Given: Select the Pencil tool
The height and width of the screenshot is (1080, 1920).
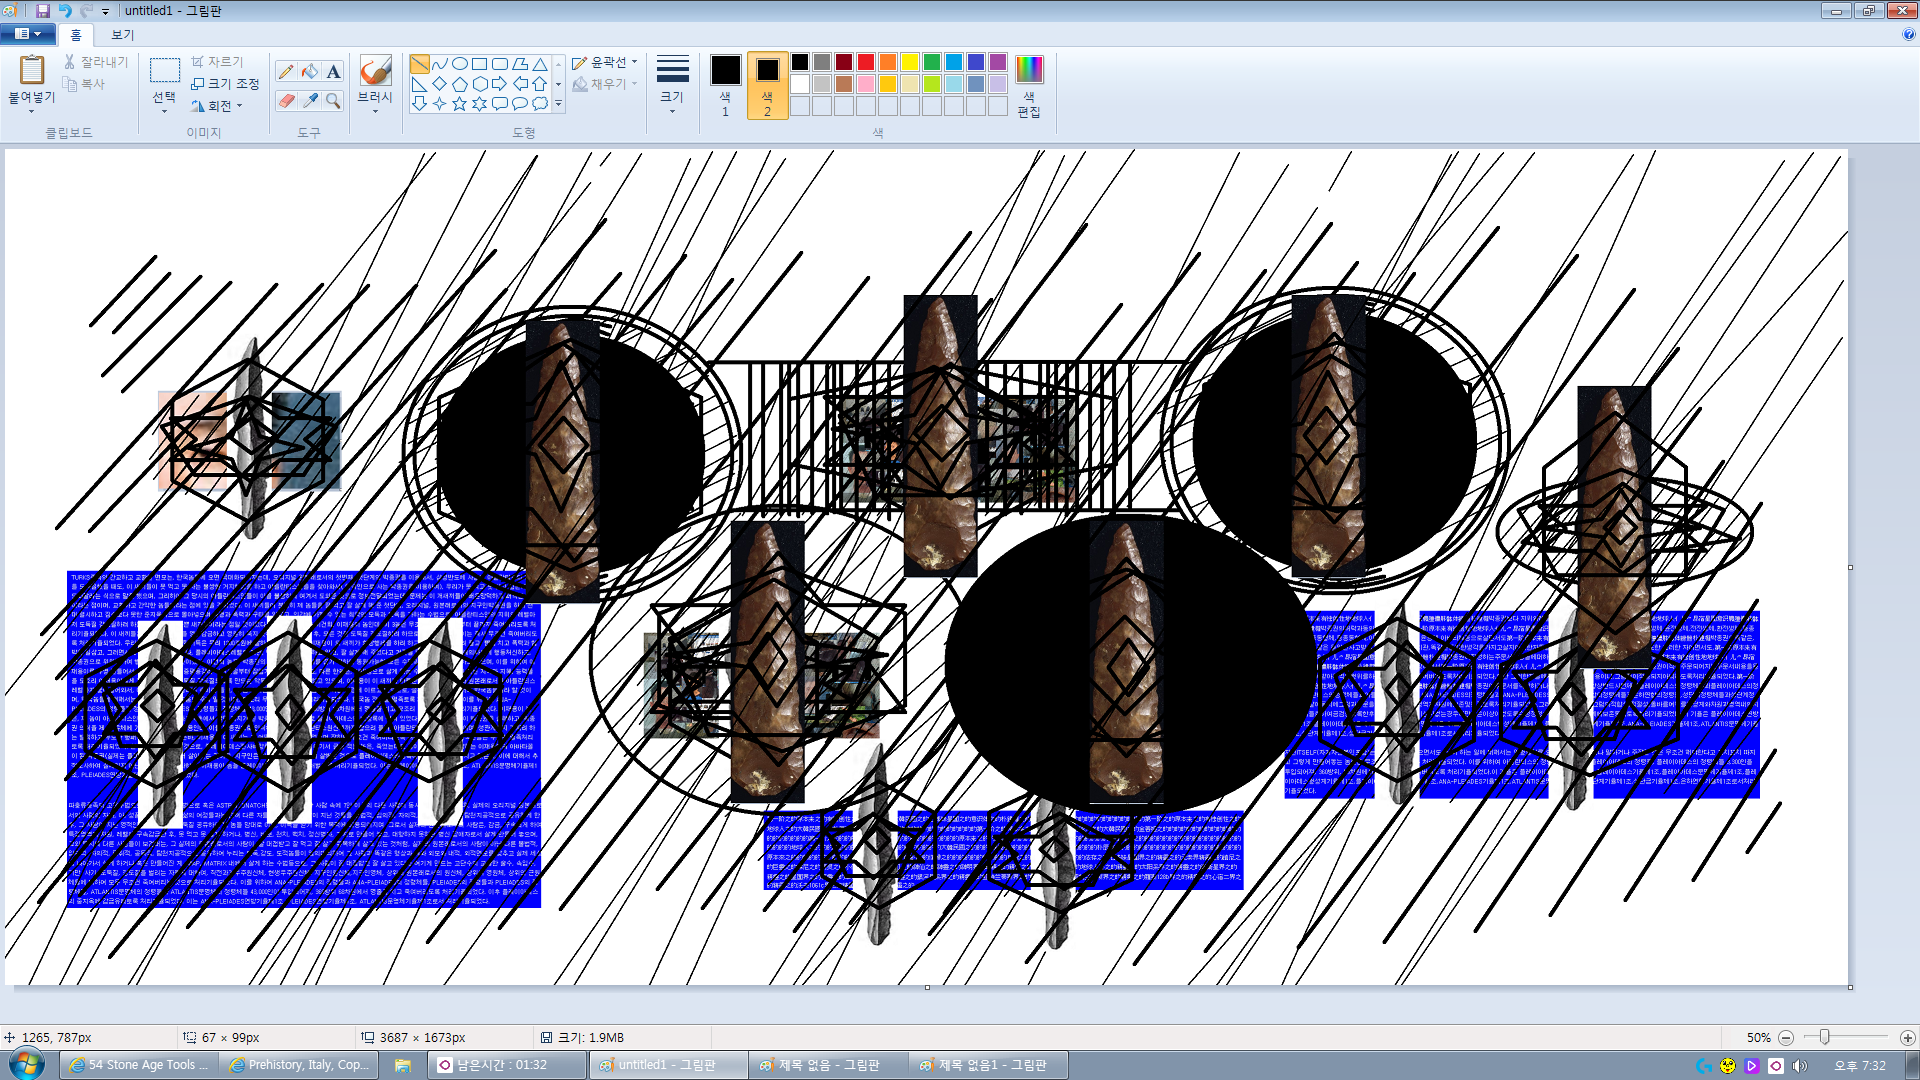Looking at the screenshot, I should point(286,71).
